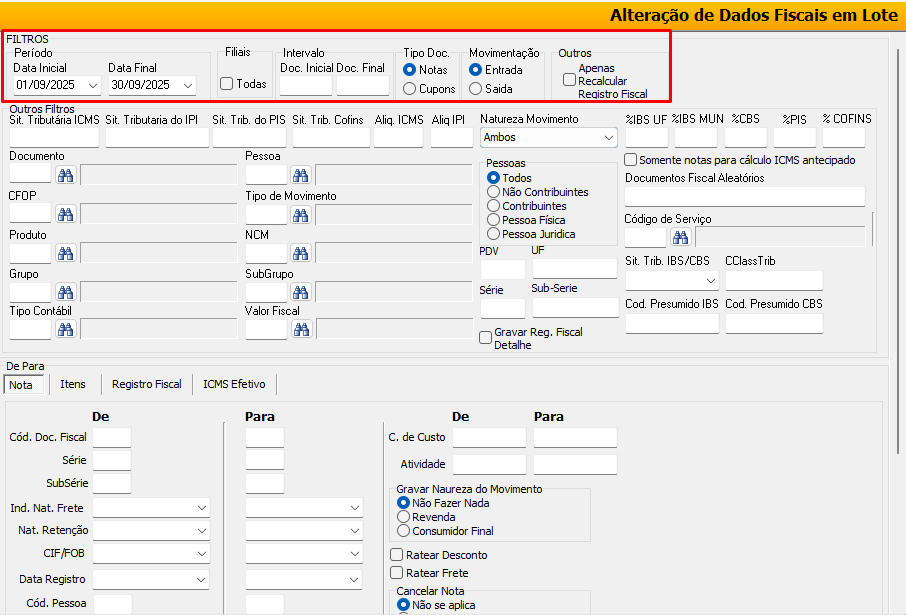Check the Ratear Frete checkbox
906x615 pixels.
pos(398,573)
